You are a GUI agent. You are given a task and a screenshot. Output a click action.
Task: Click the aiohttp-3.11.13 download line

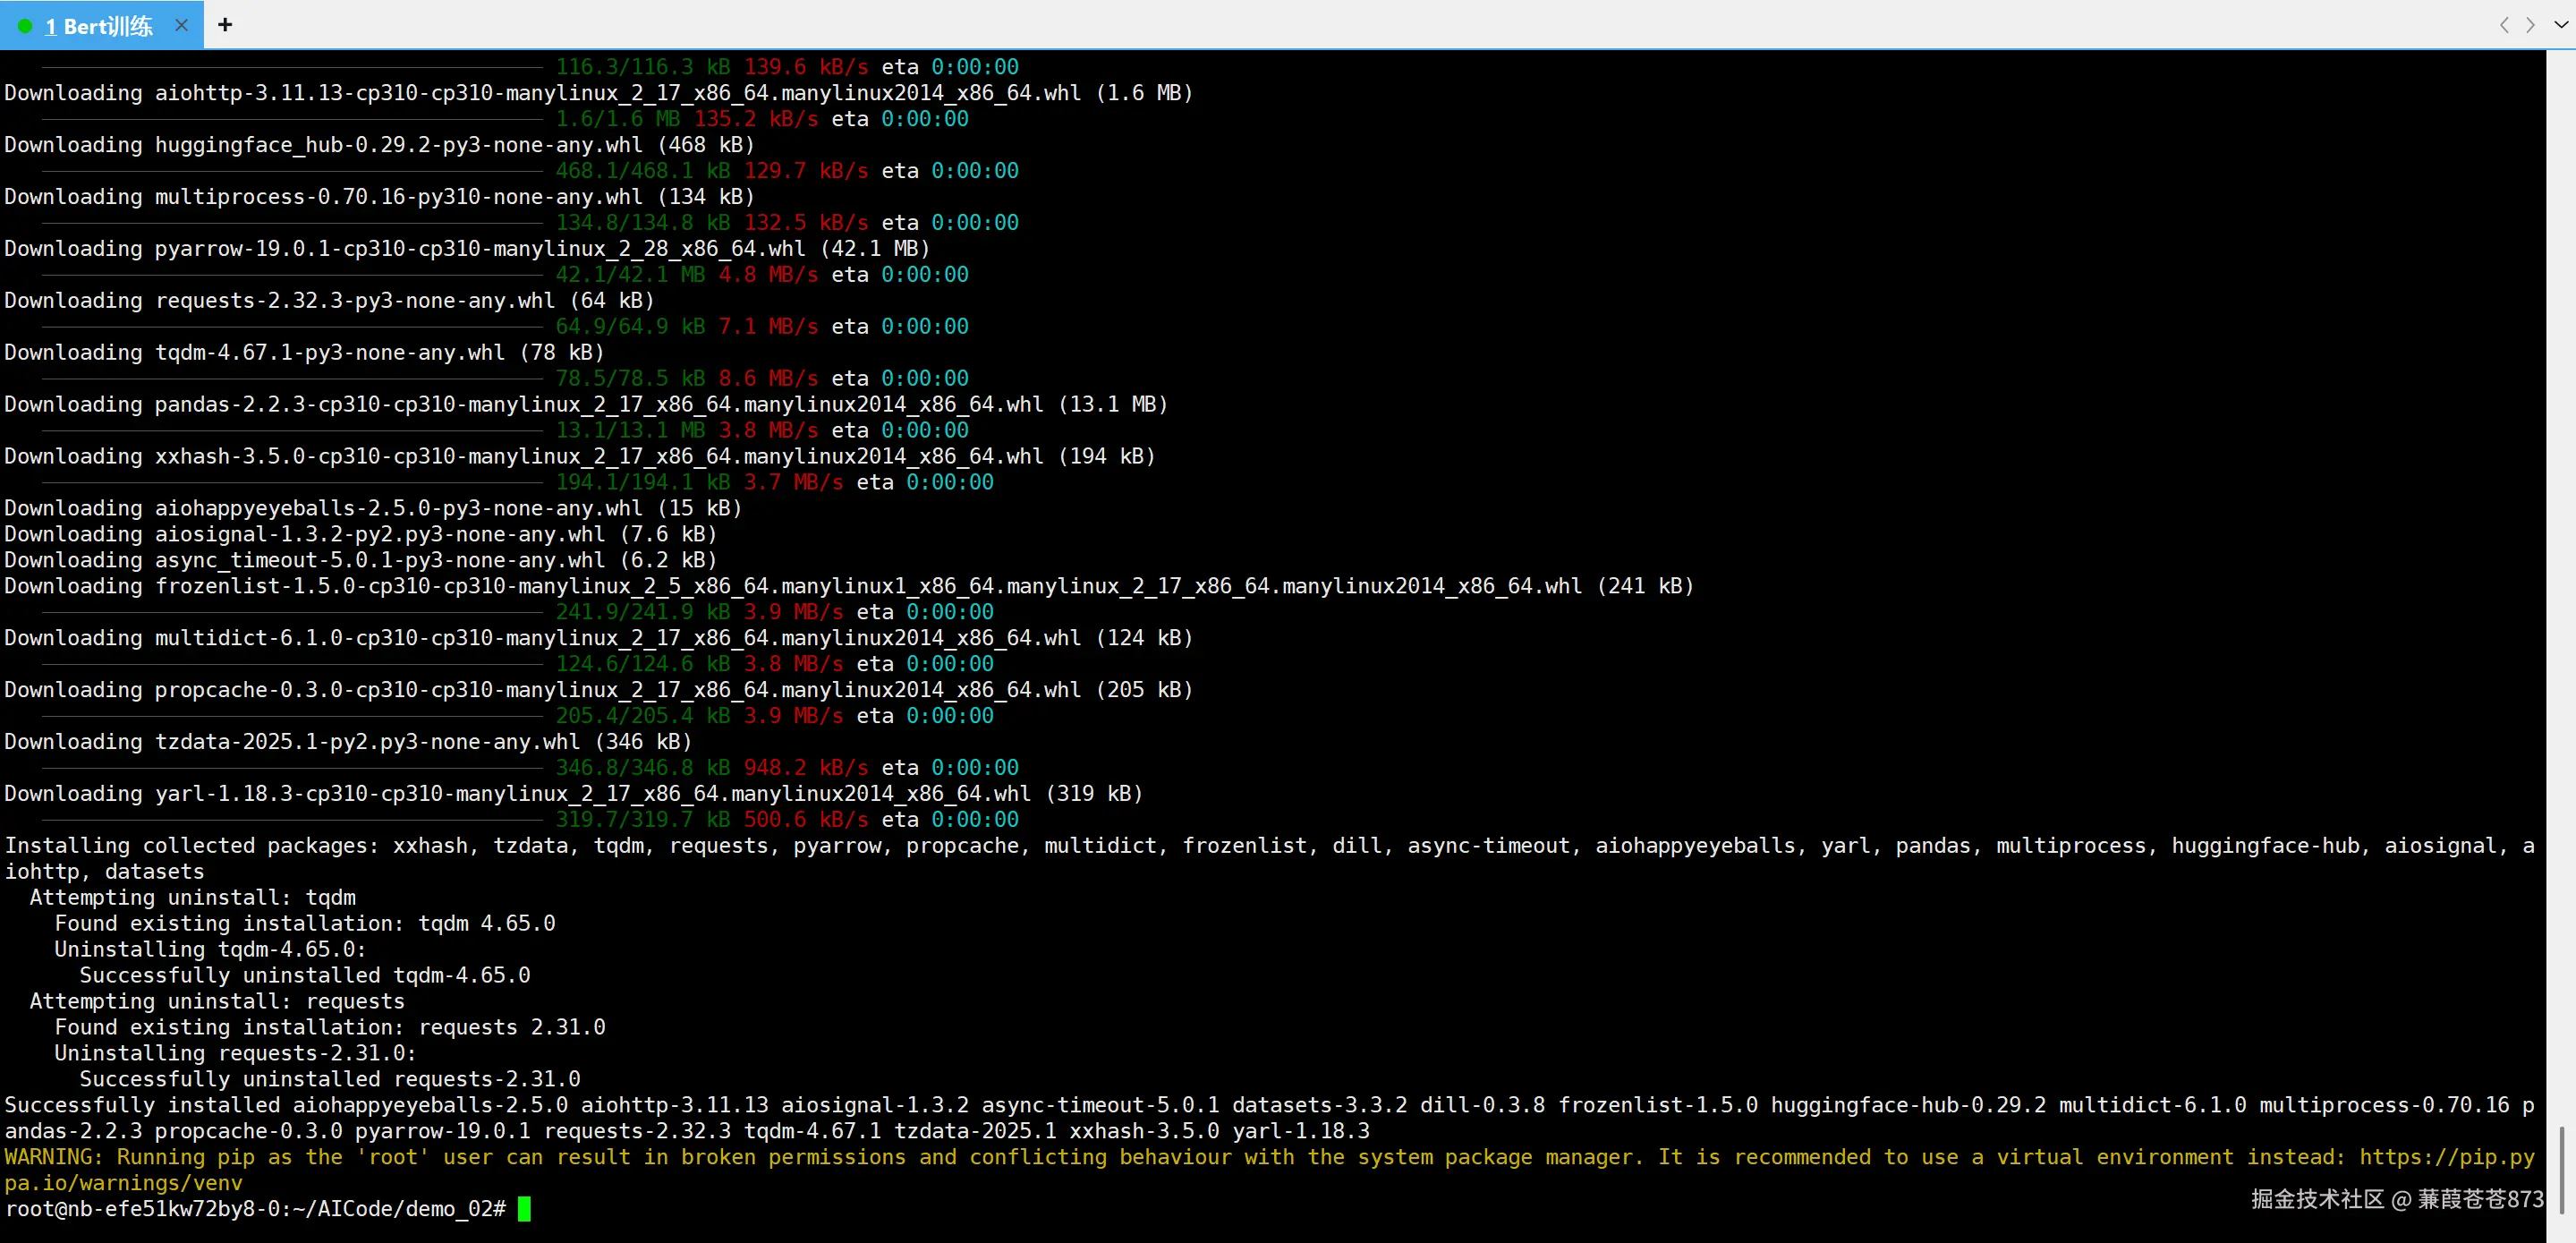pos(598,92)
